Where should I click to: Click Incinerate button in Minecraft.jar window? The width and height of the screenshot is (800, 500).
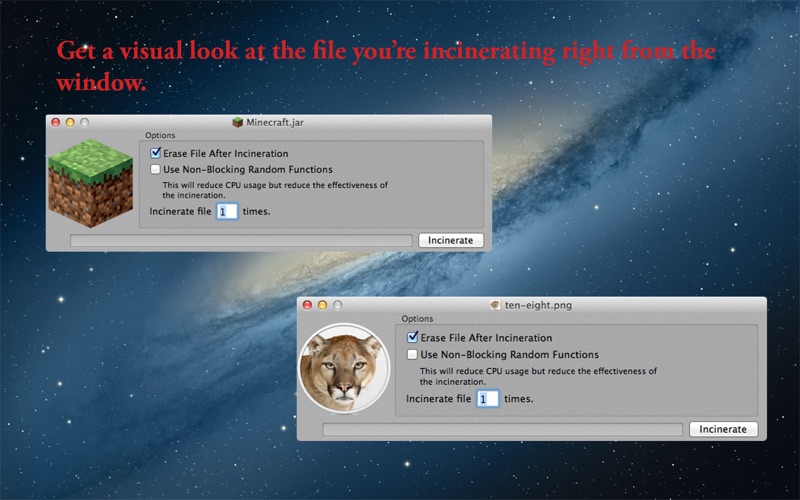tap(451, 240)
